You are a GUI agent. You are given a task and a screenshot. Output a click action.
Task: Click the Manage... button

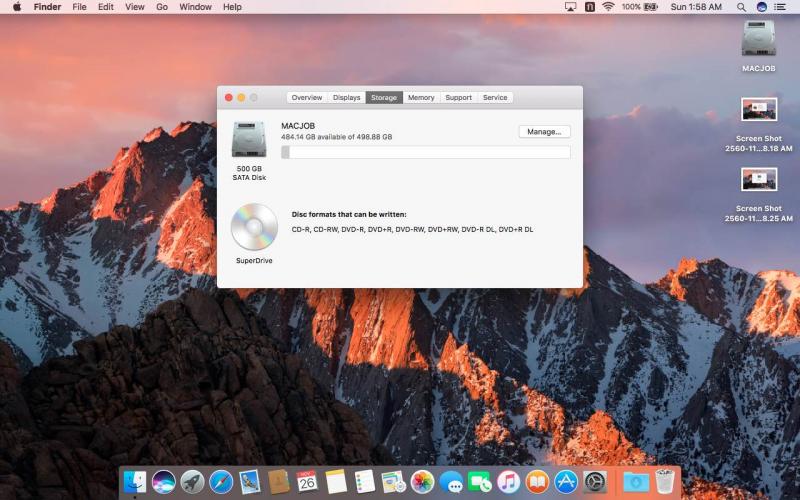544,132
